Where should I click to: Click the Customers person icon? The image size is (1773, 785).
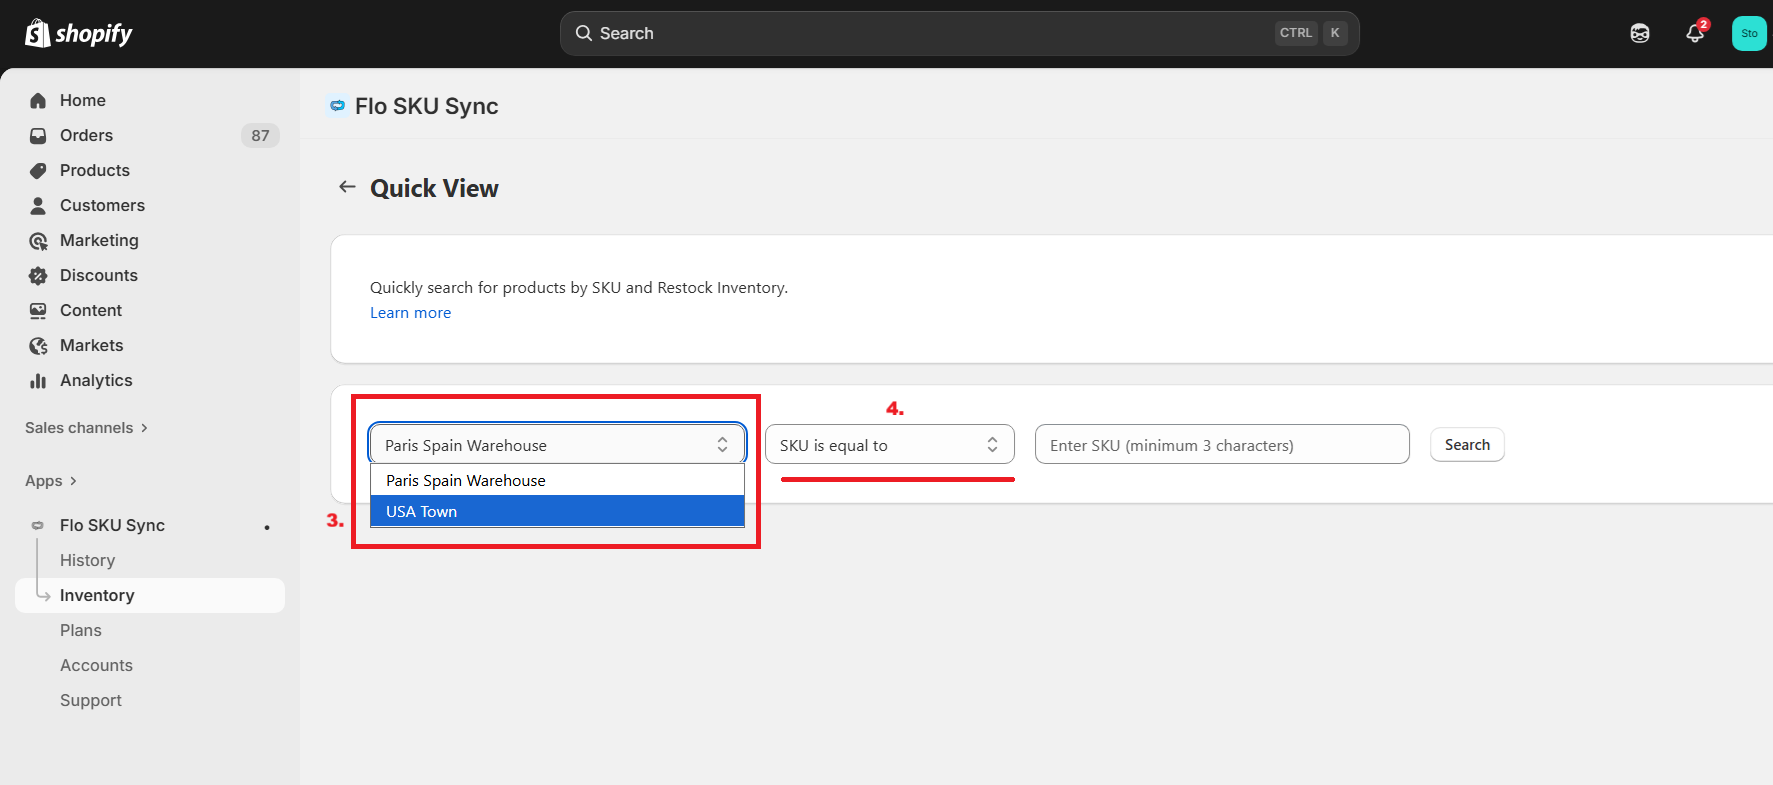click(38, 205)
